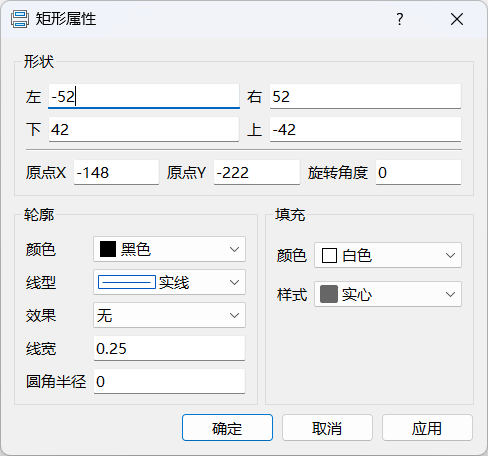Click the 圆角半径 label text
Image resolution: width=488 pixels, height=456 pixels.
coord(56,381)
